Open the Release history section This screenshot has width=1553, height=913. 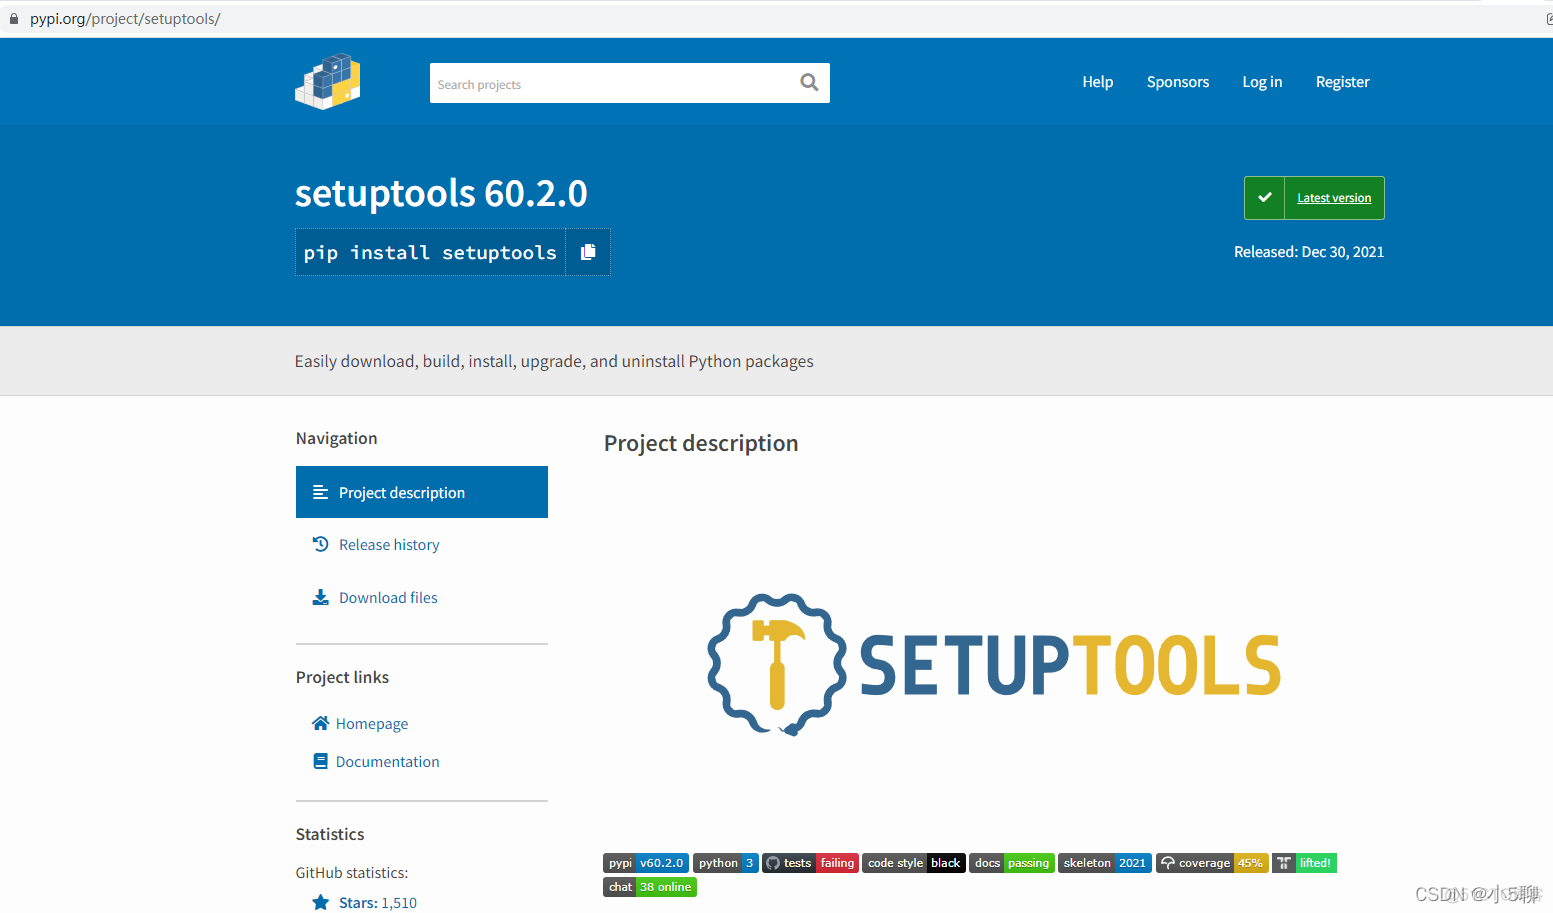388,543
